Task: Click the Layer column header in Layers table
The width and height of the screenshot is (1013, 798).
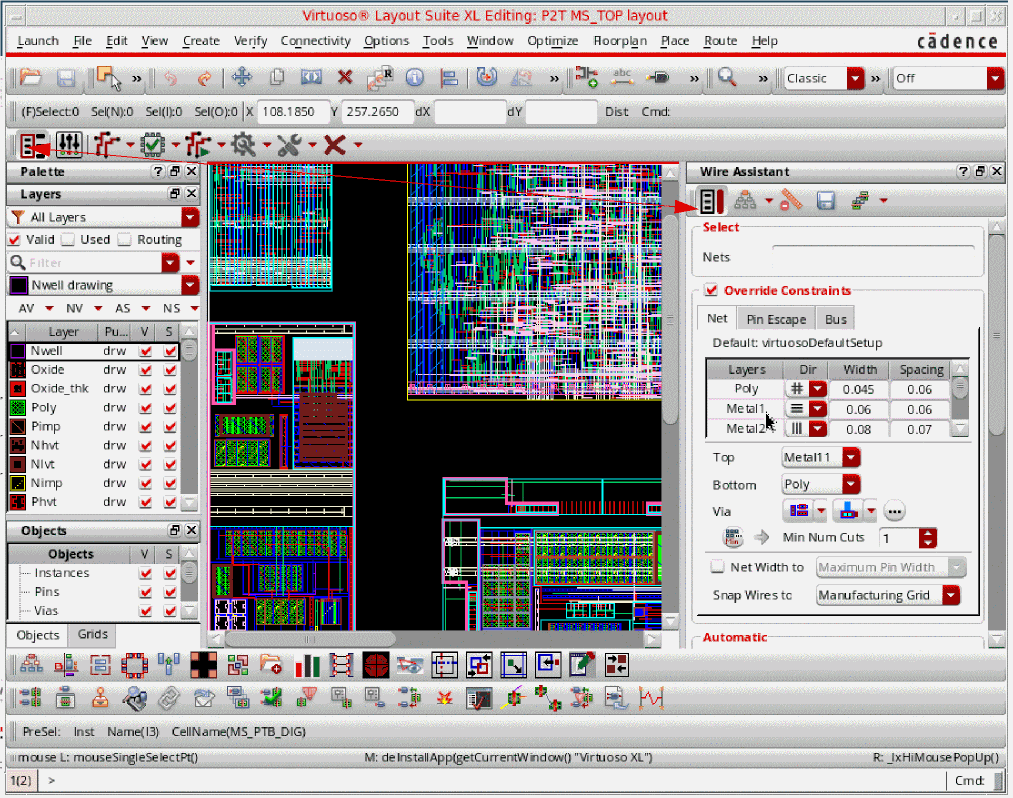Action: pyautogui.click(x=62, y=332)
